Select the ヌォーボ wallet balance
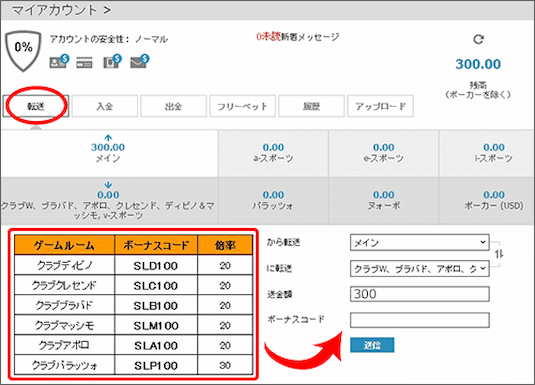Screen dimensions: 535x385 pos(384,201)
